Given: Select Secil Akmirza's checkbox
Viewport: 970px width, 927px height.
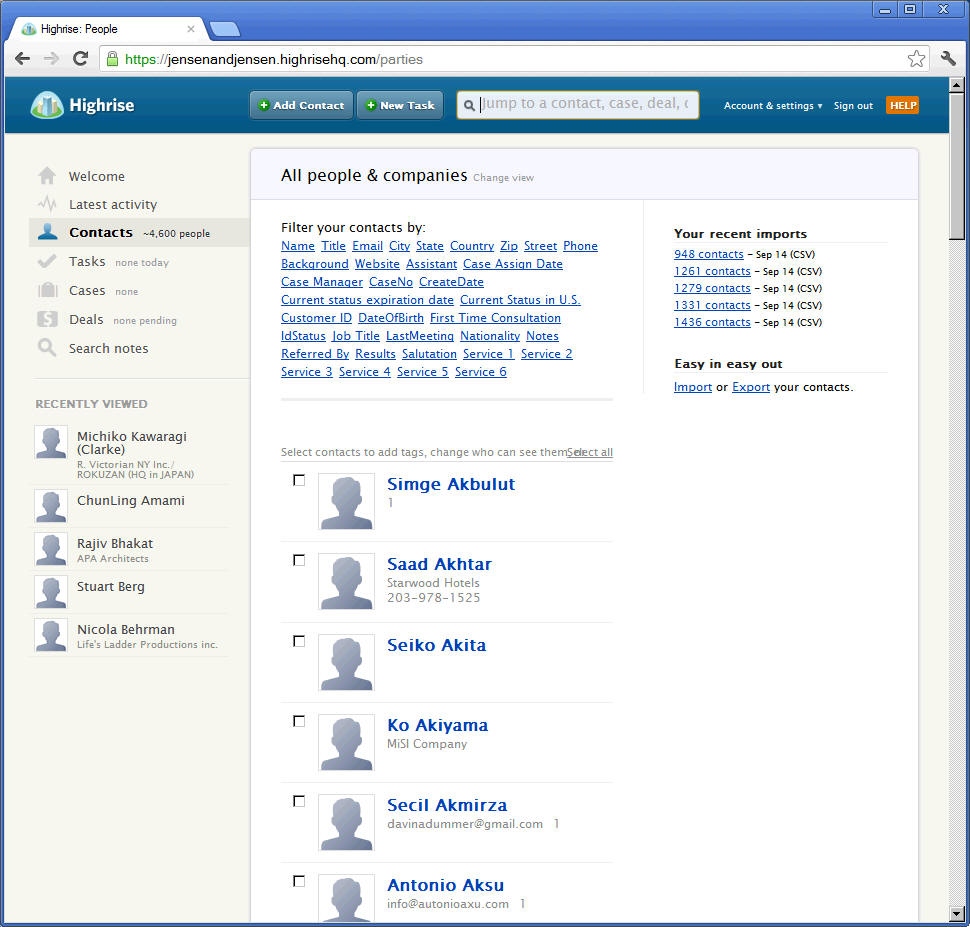Looking at the screenshot, I should tap(299, 801).
